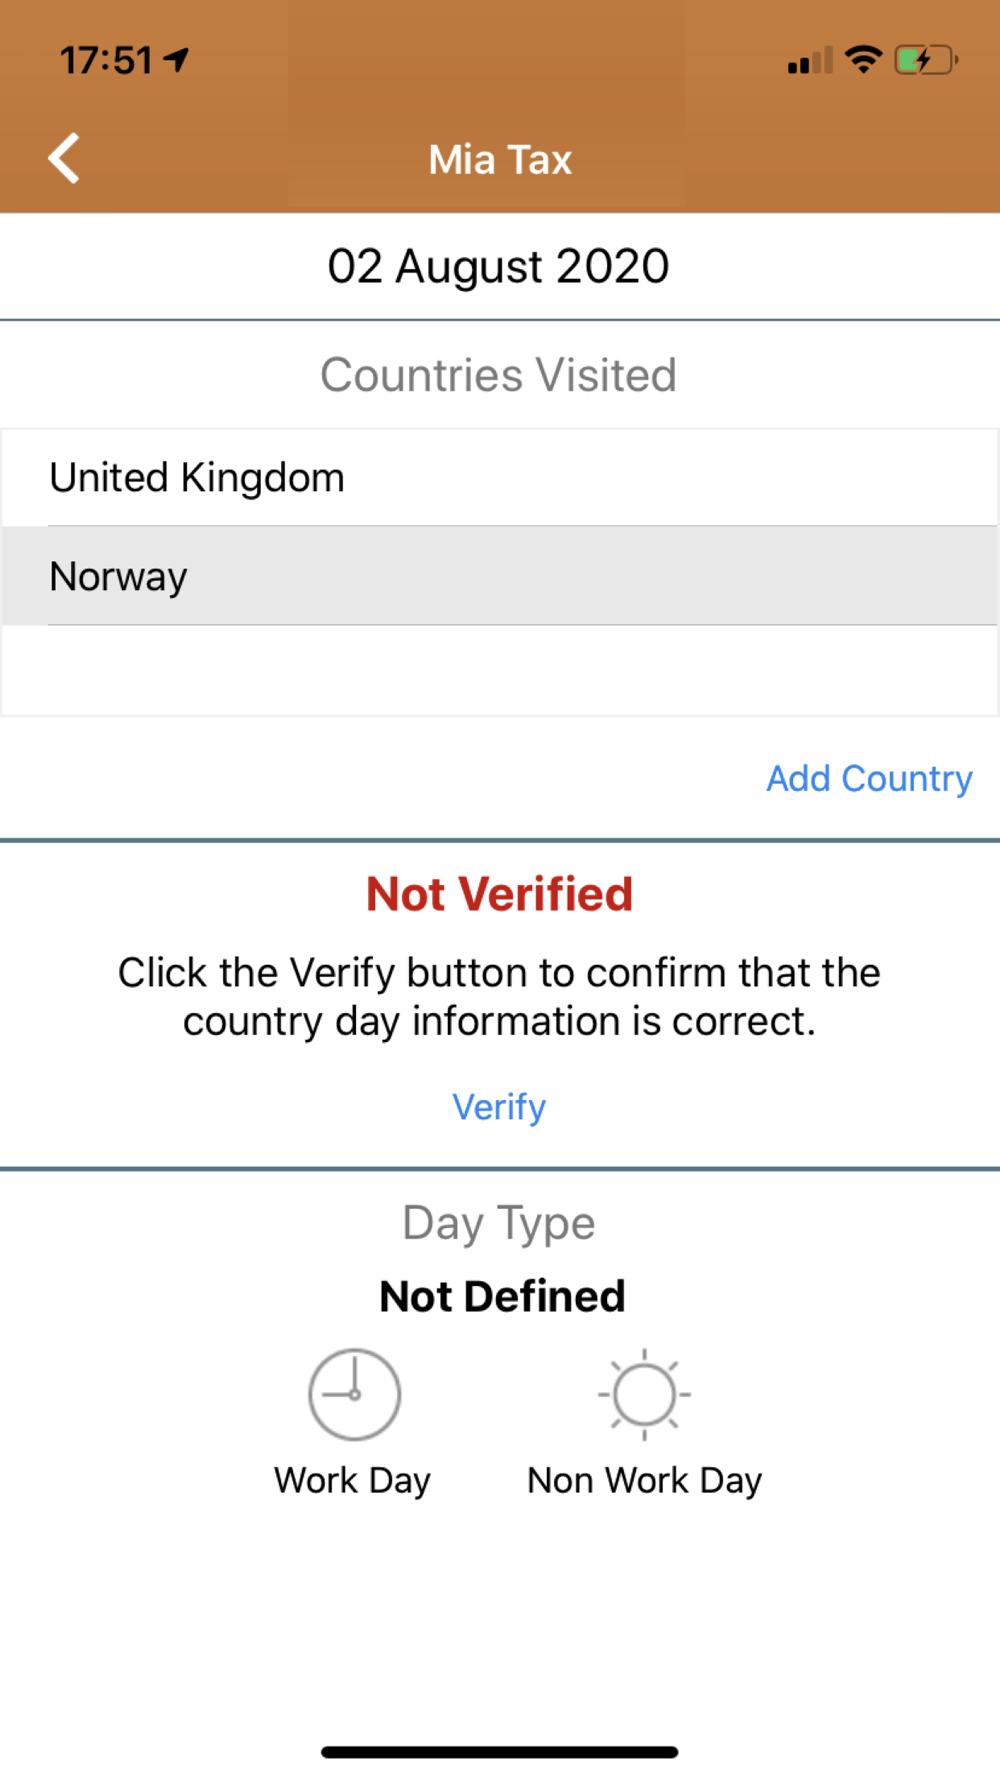Tap the Wi-Fi status icon
1000x1778 pixels.
[862, 60]
